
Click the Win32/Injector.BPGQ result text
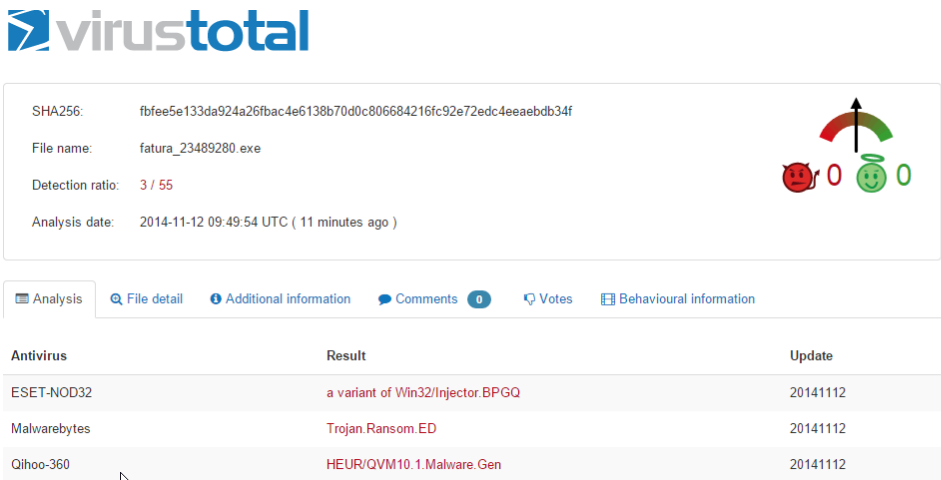pos(458,392)
